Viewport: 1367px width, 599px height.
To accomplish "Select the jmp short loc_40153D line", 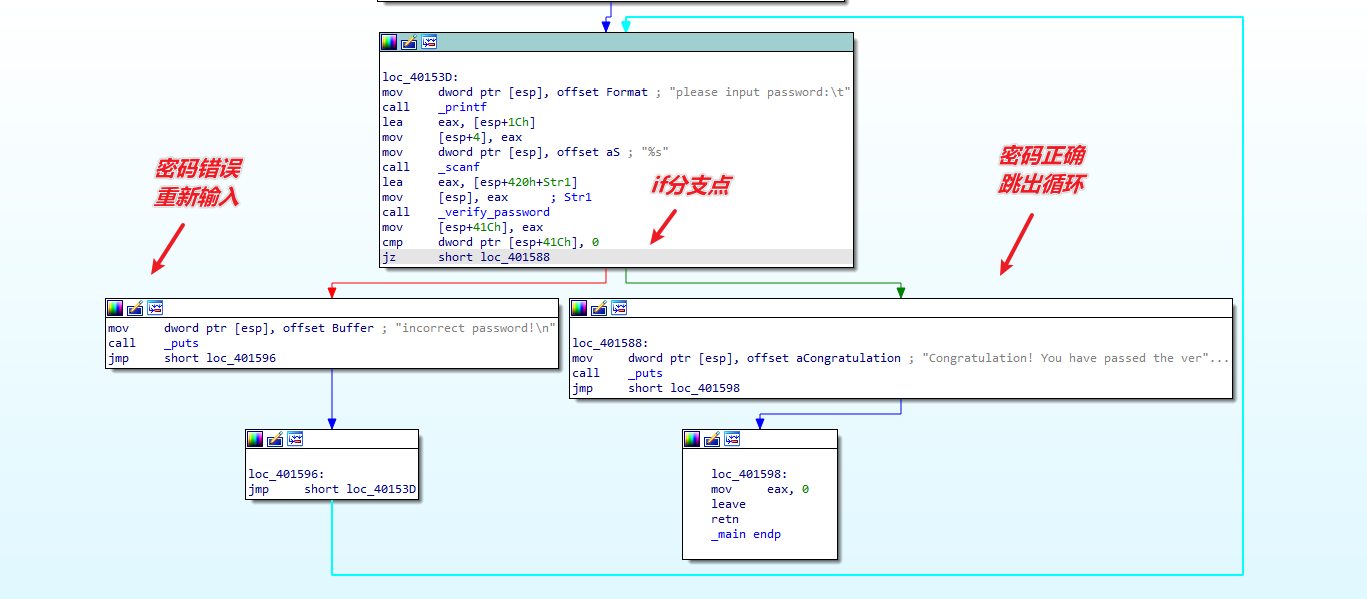I will pyautogui.click(x=332, y=489).
